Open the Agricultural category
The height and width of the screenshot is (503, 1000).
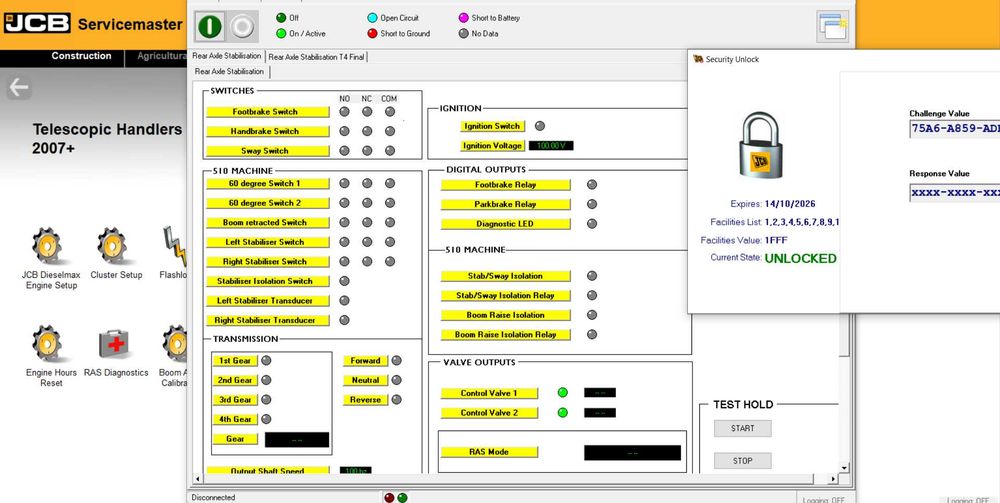(x=162, y=56)
